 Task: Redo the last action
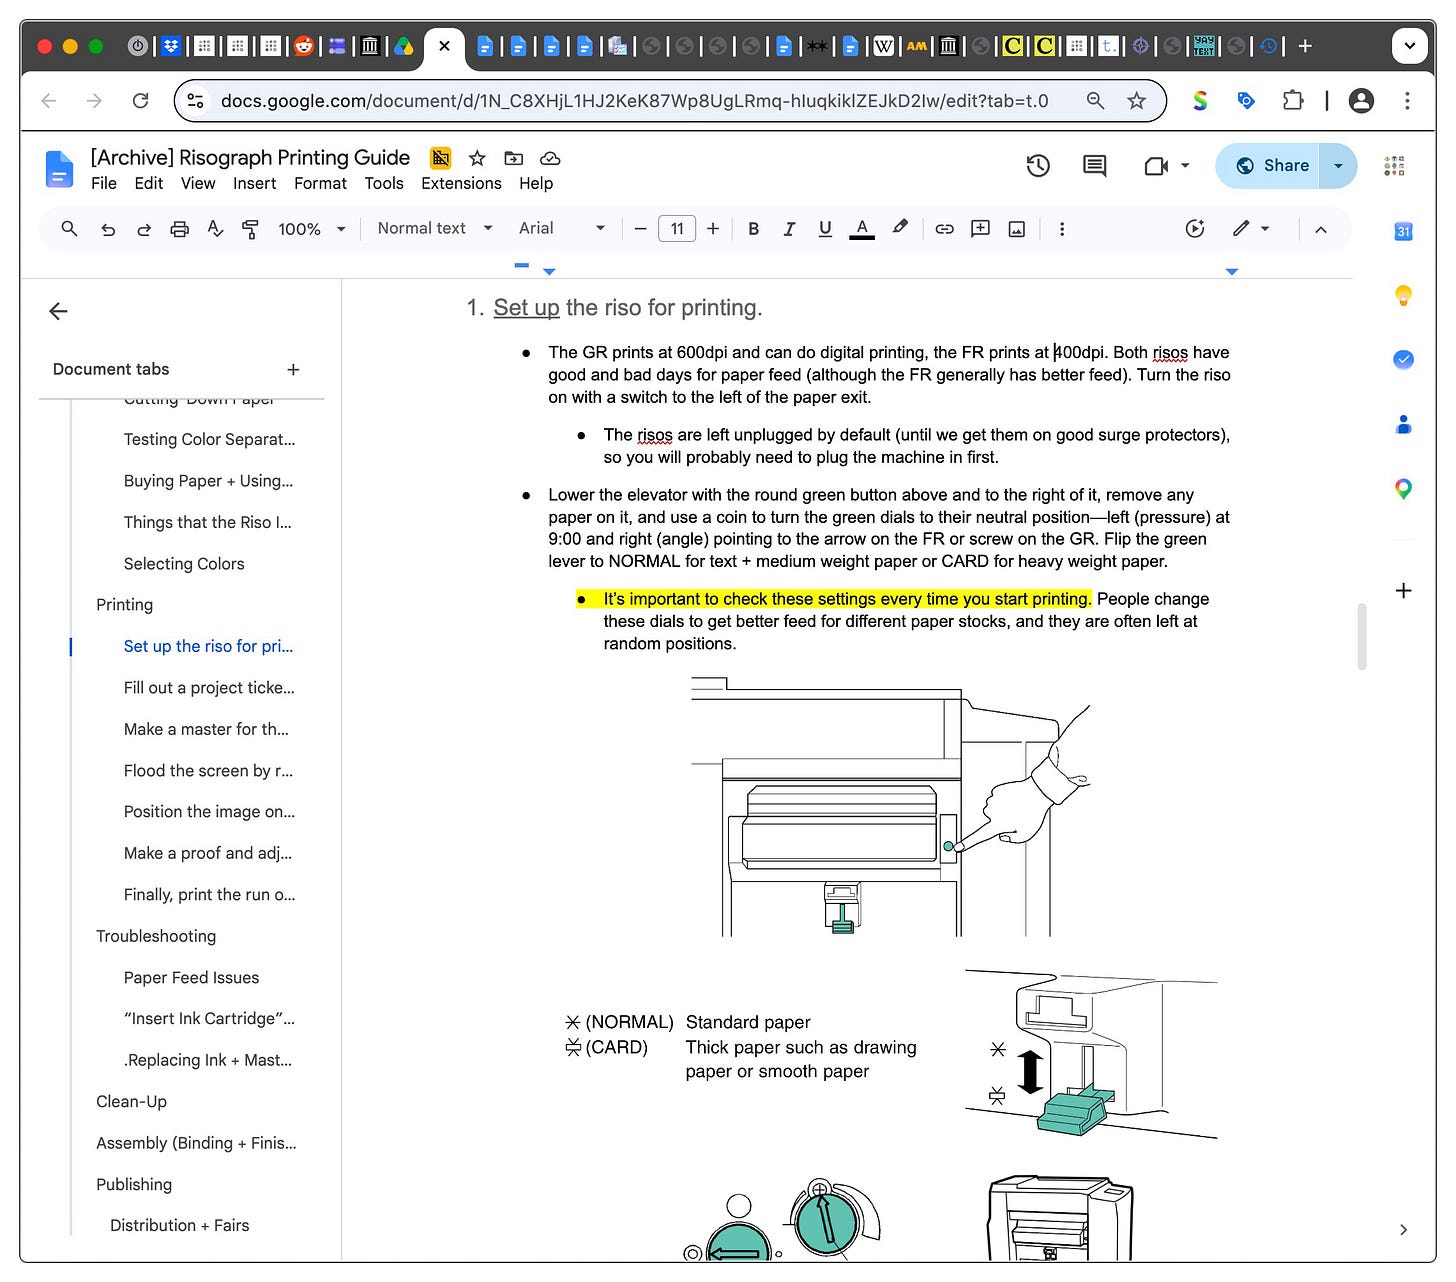(x=144, y=229)
